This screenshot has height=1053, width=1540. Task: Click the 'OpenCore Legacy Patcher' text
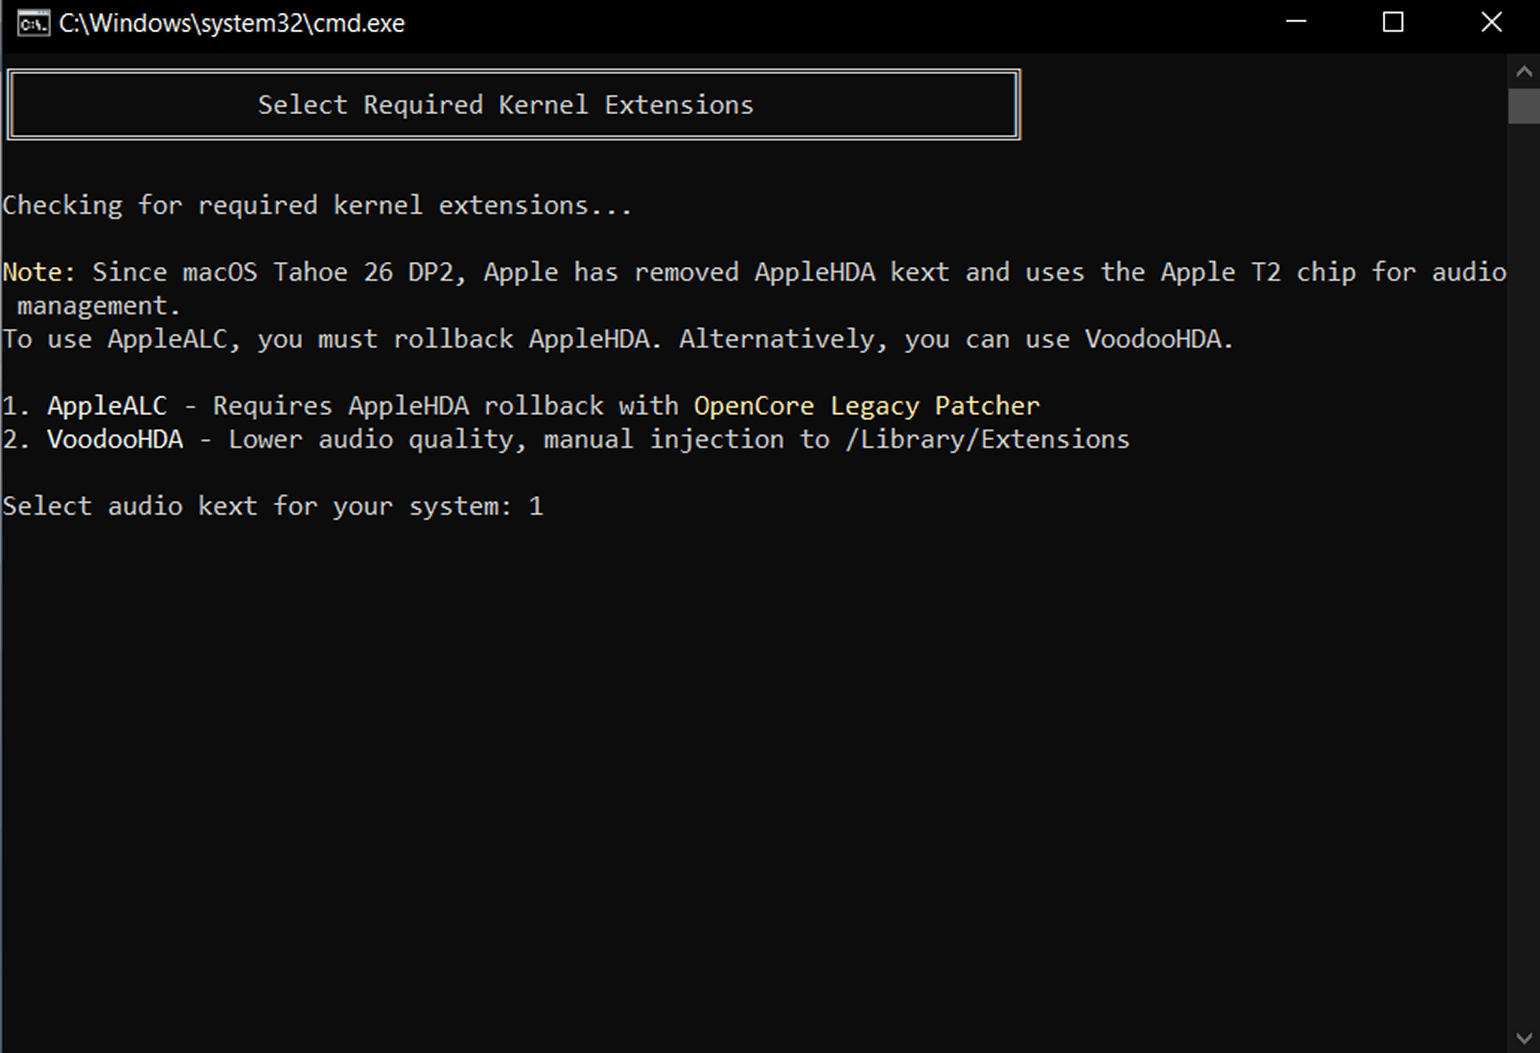(867, 406)
